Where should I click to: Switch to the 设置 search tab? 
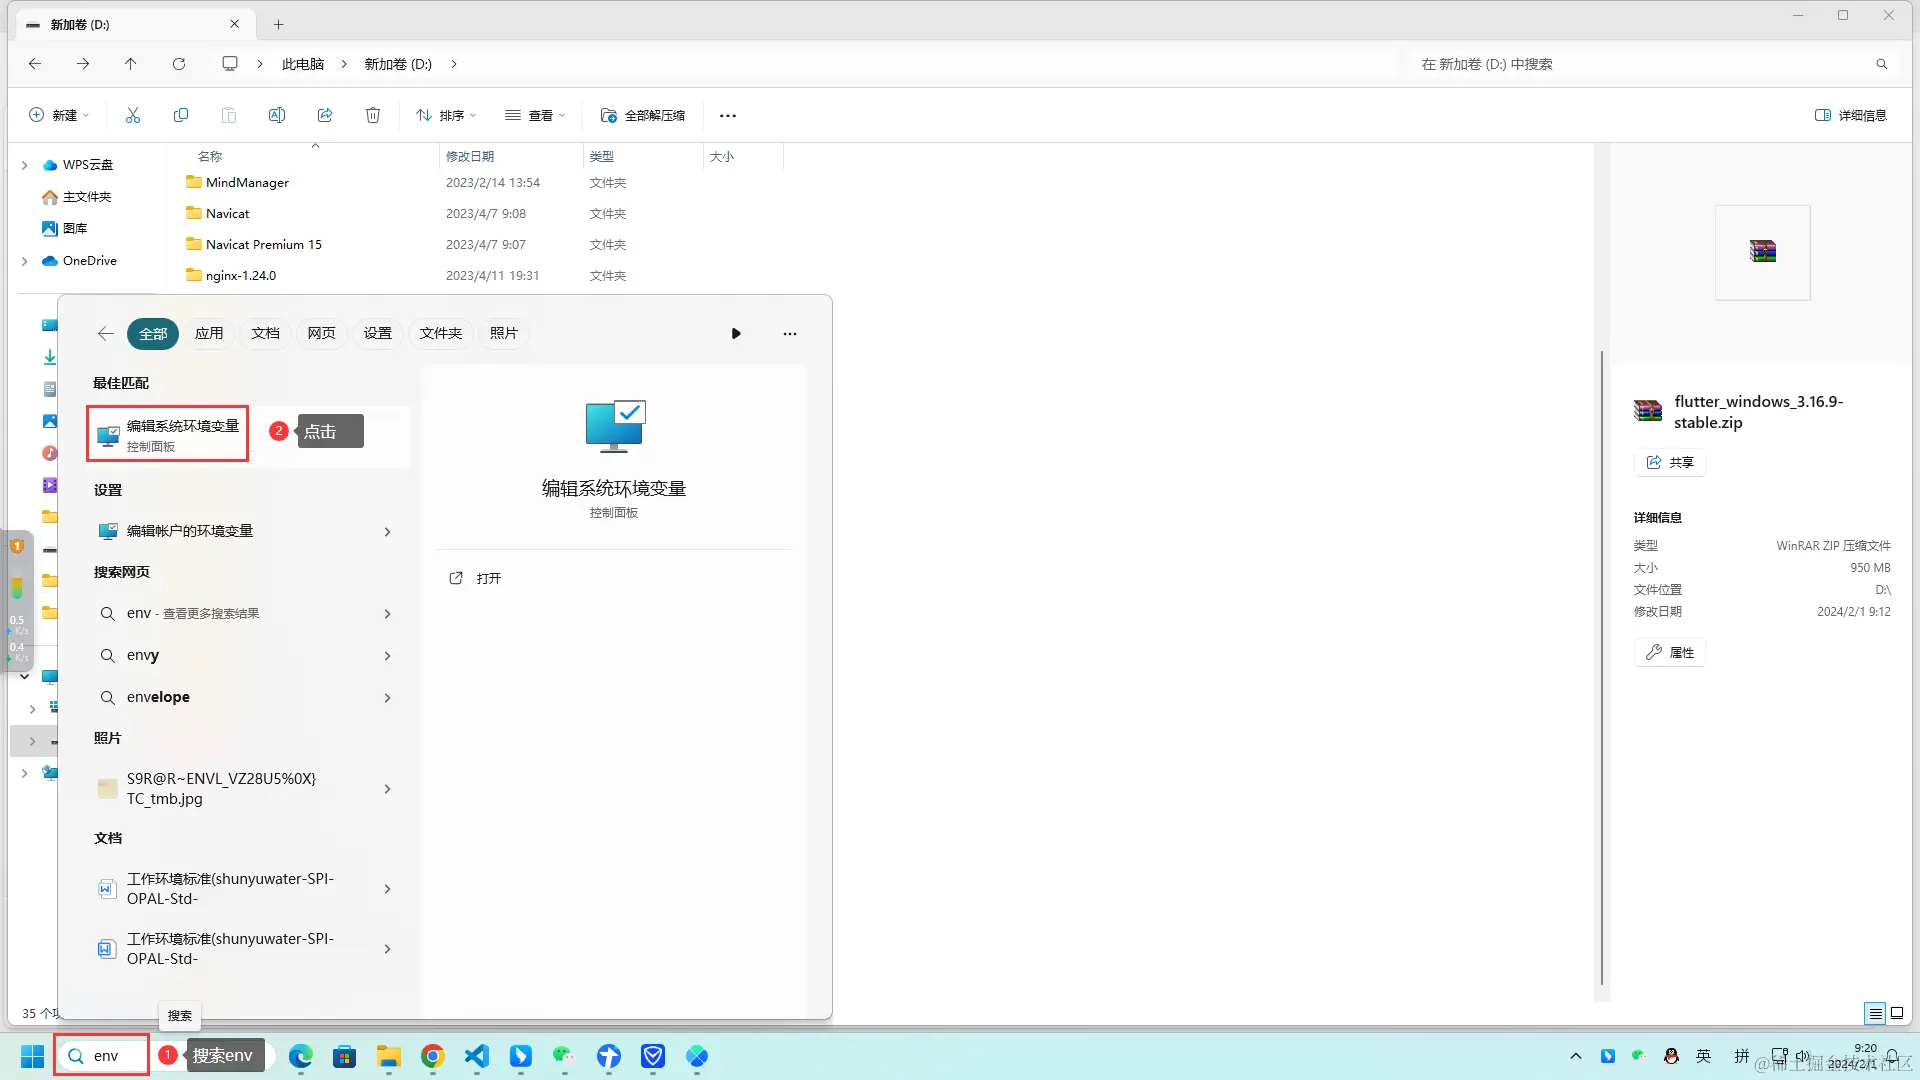[377, 333]
